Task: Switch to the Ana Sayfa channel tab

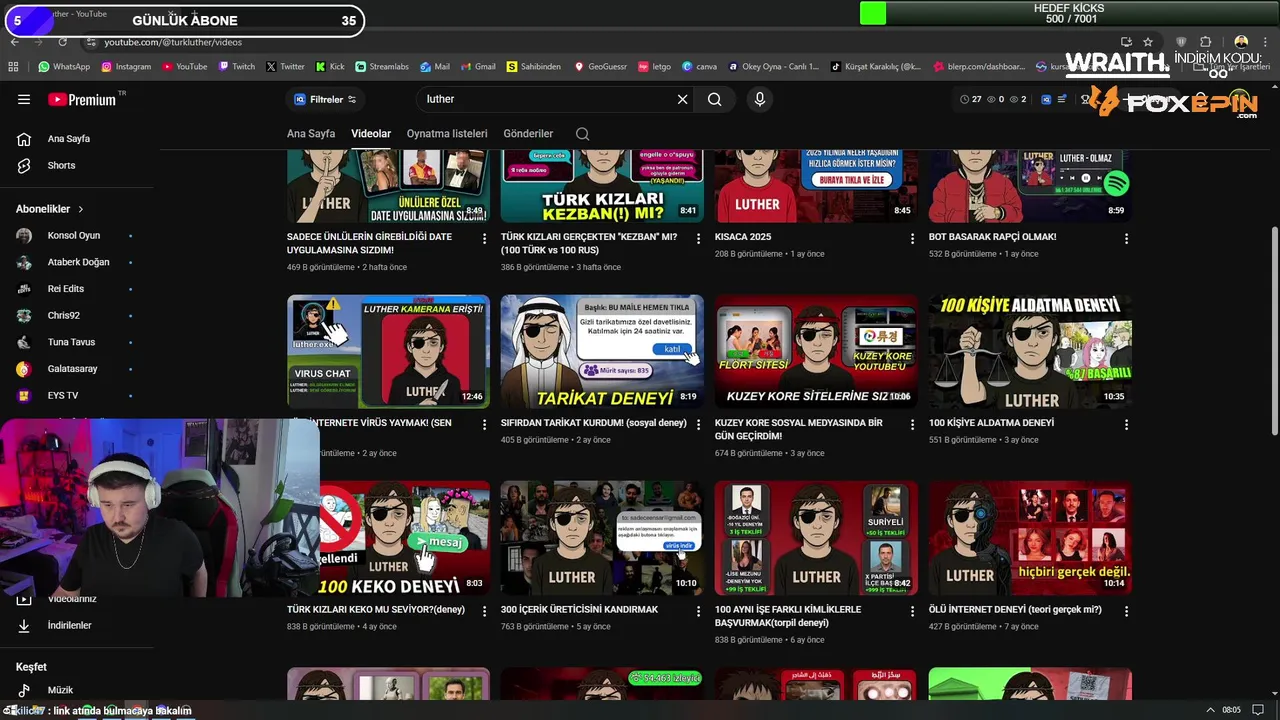Action: (x=311, y=134)
